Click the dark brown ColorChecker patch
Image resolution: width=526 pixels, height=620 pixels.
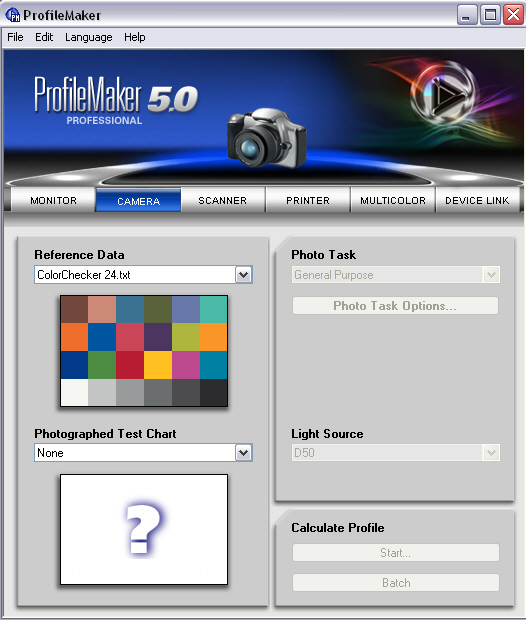click(x=74, y=310)
